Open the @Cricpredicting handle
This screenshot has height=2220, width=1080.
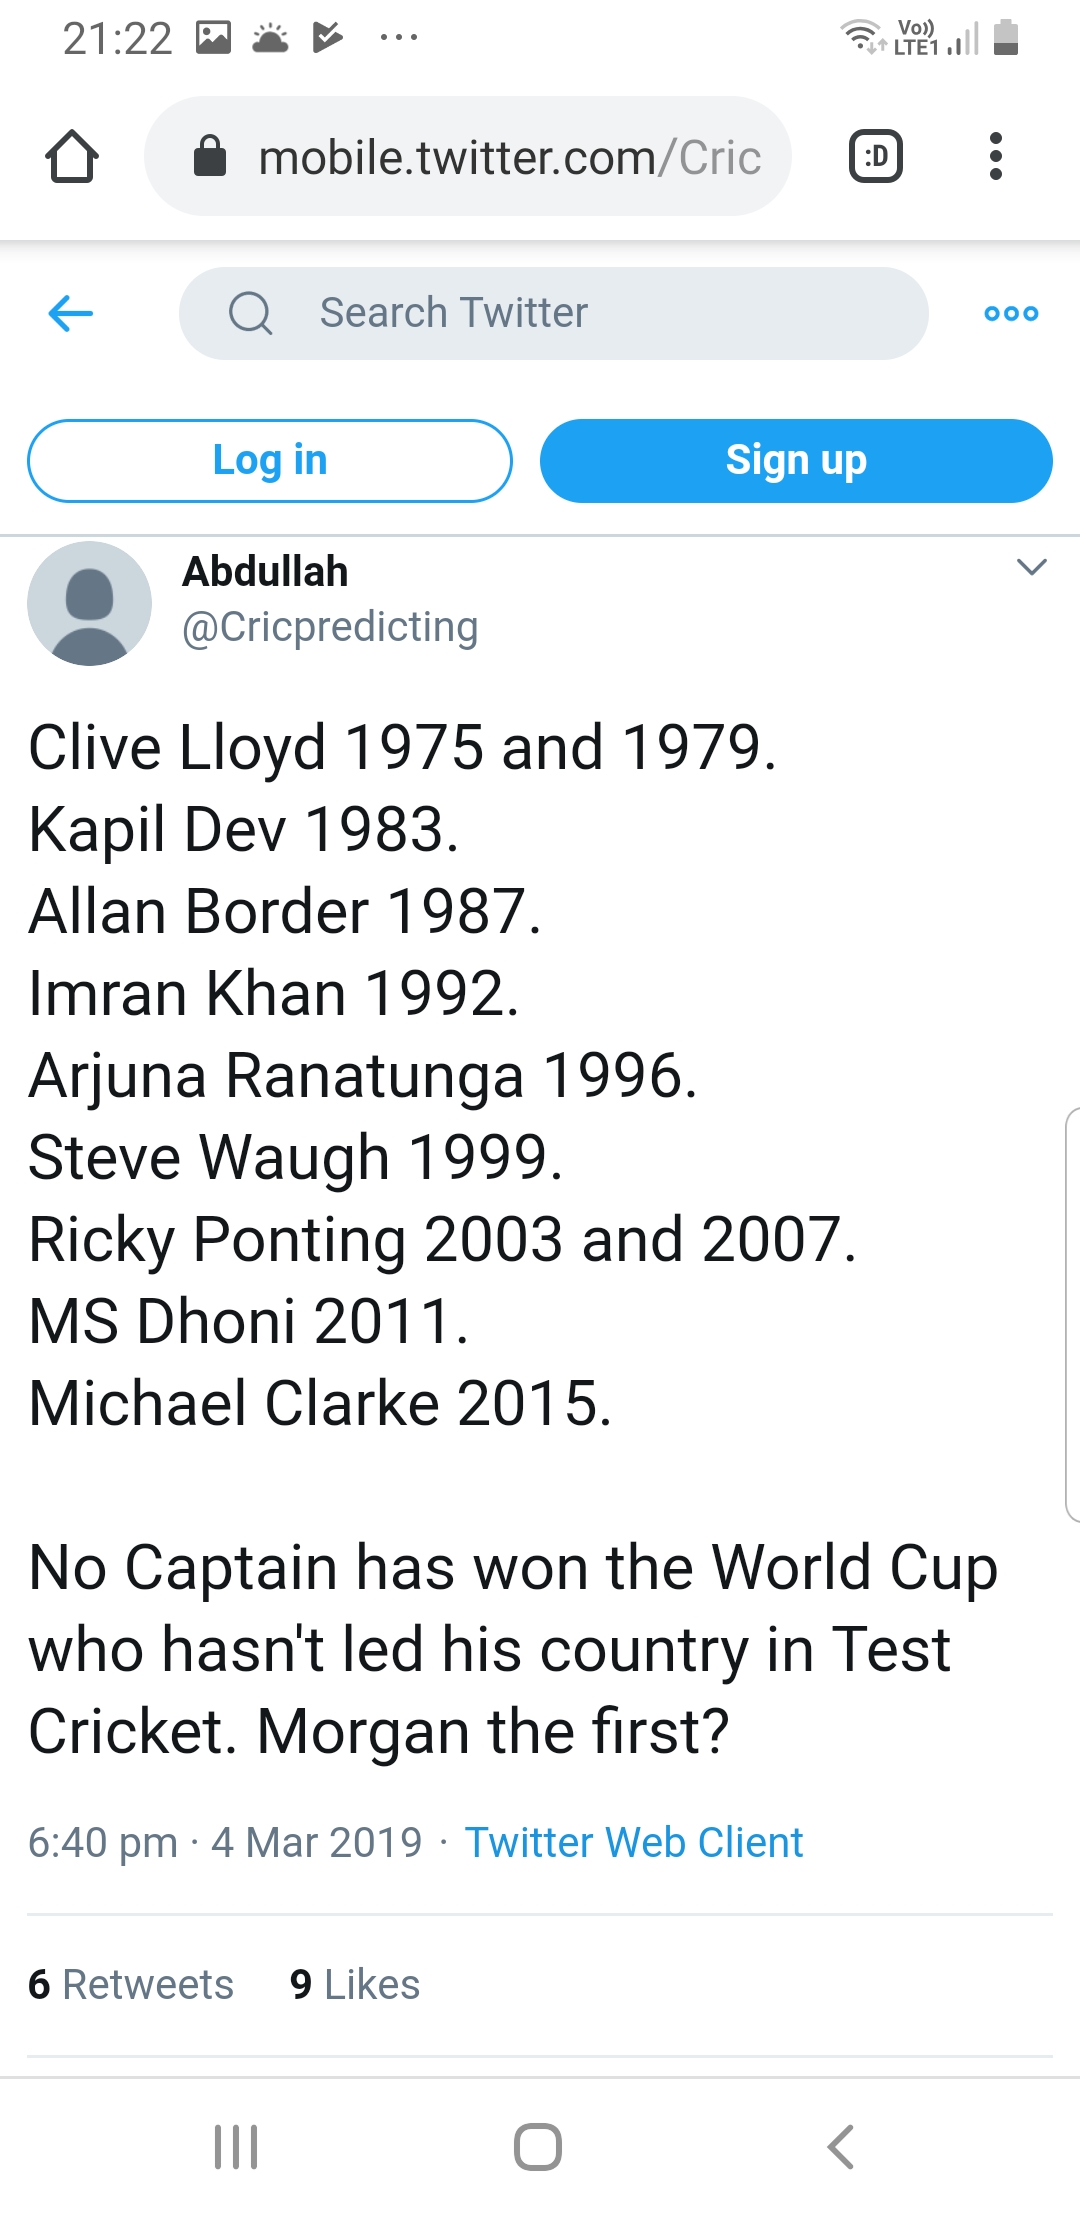[x=330, y=627]
